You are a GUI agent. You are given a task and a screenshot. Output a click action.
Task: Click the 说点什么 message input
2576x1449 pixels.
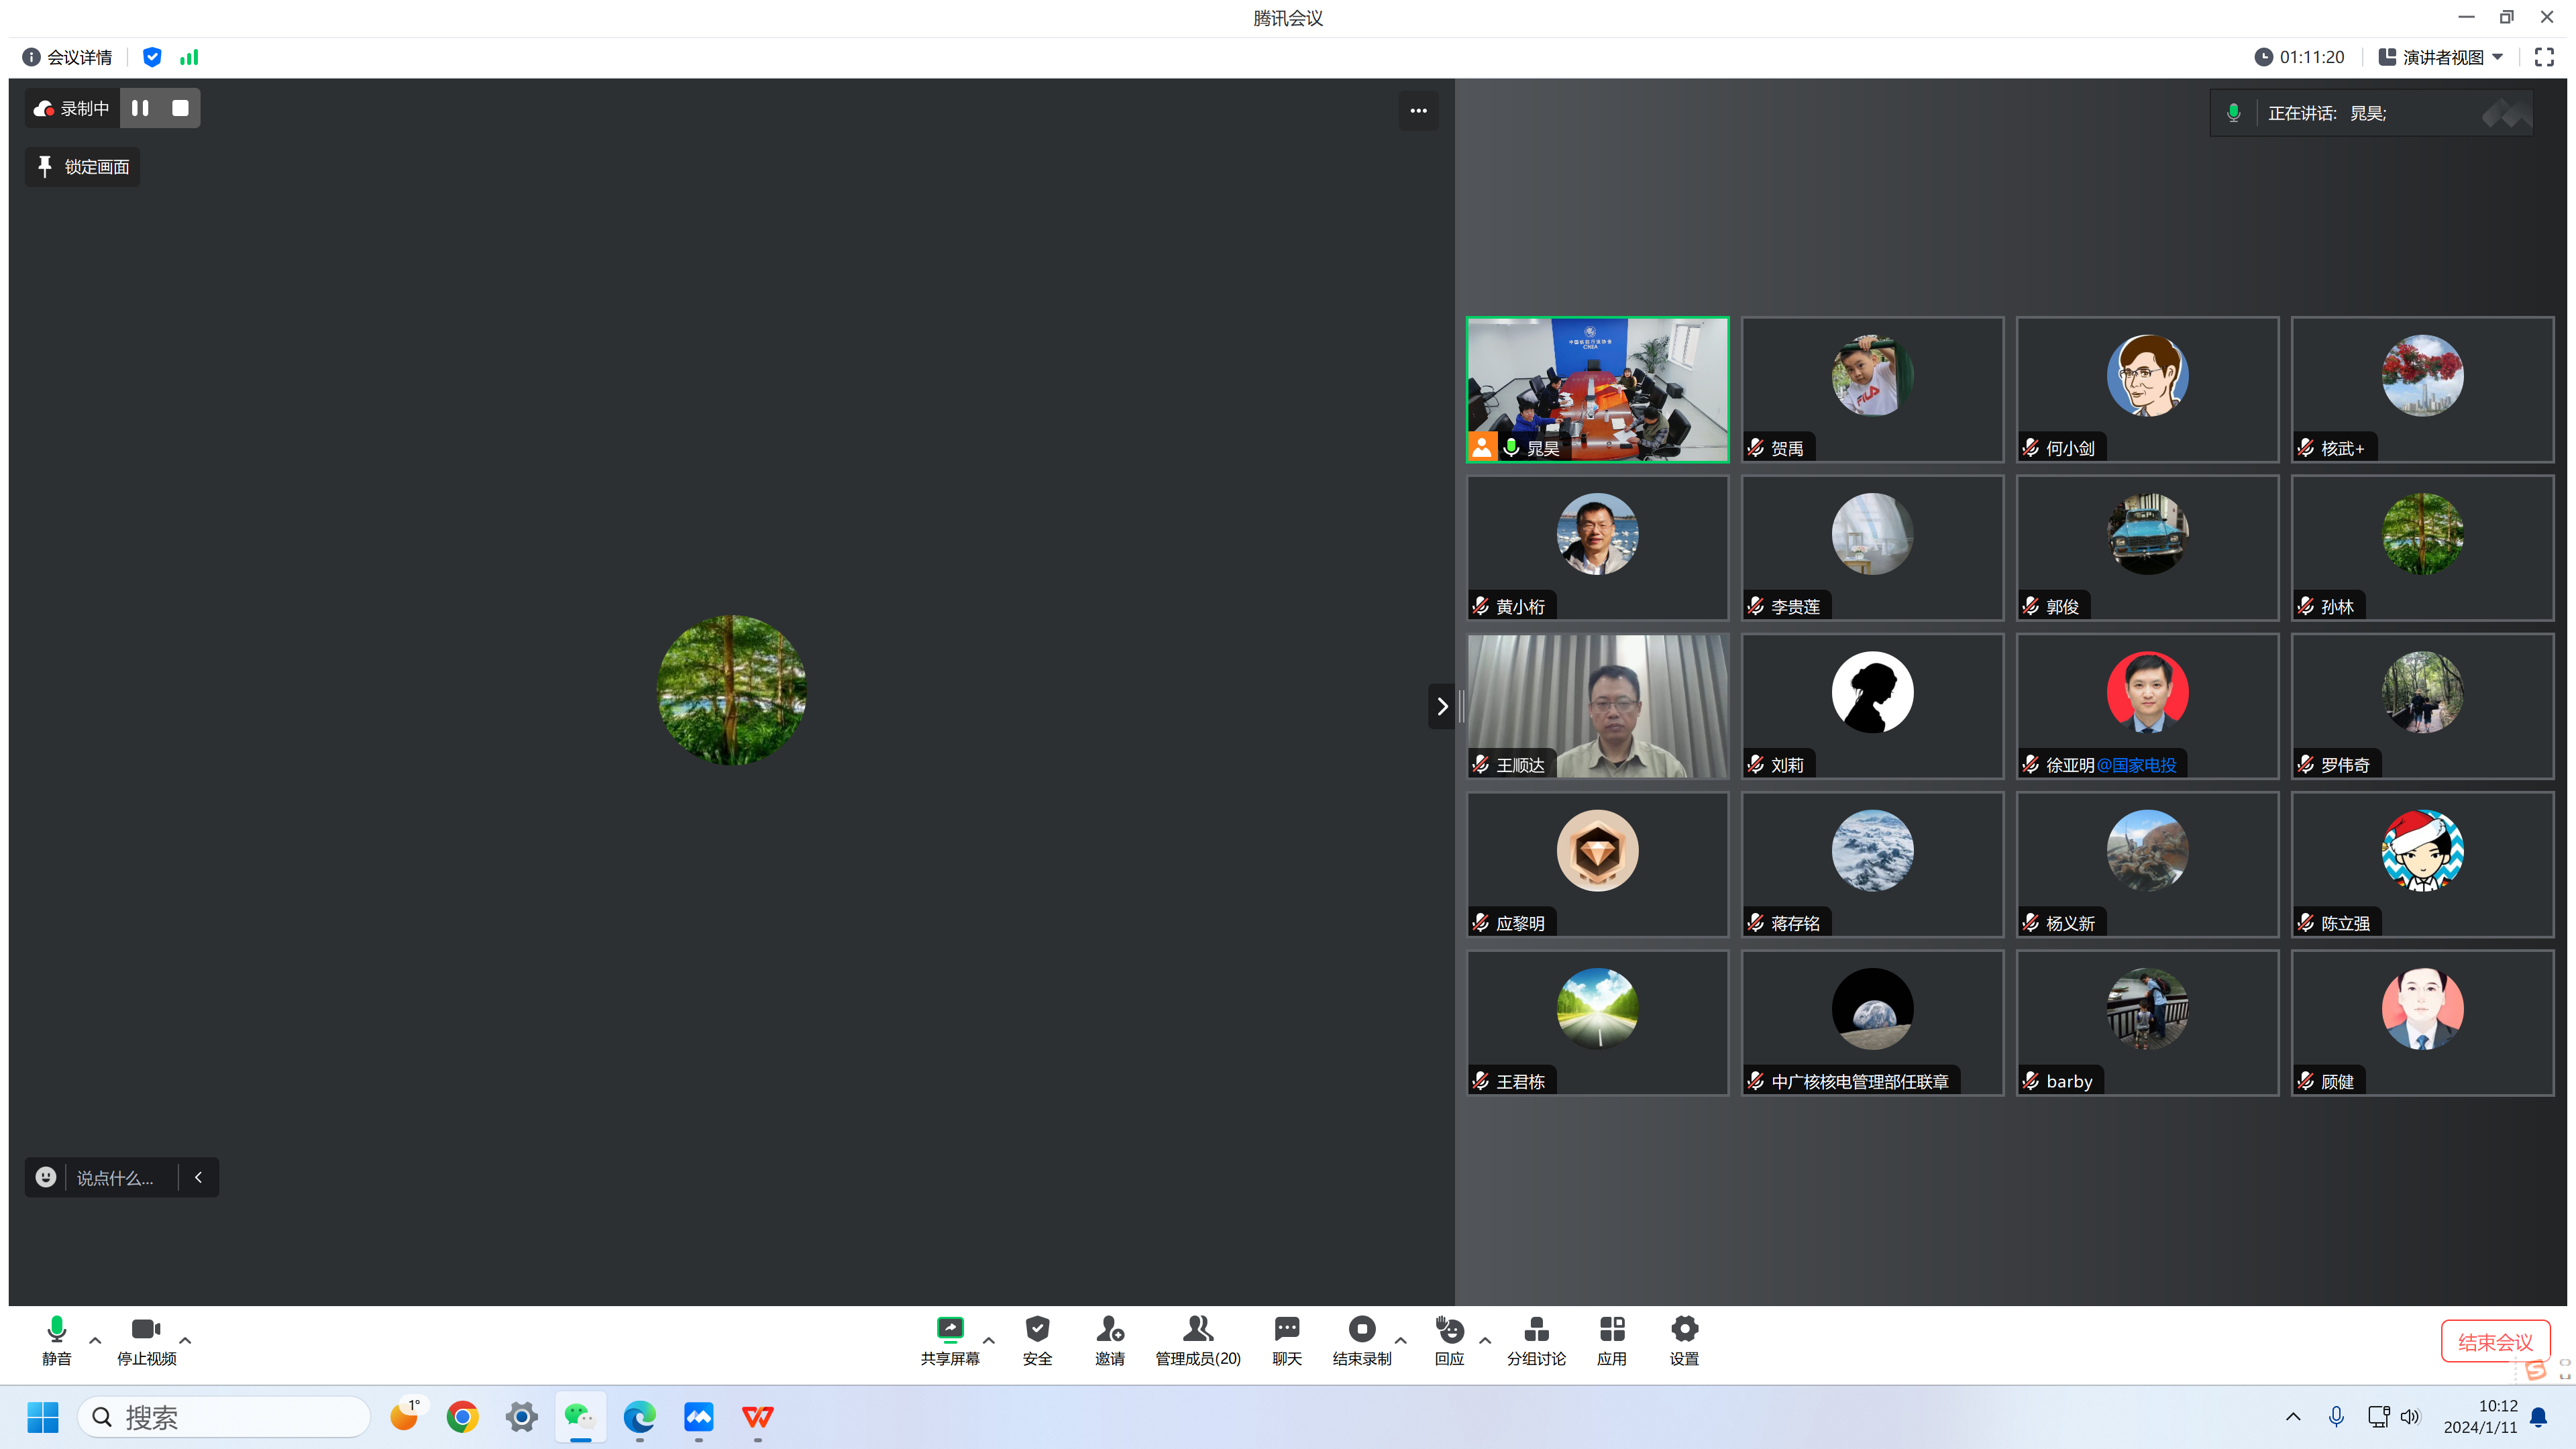(115, 1178)
